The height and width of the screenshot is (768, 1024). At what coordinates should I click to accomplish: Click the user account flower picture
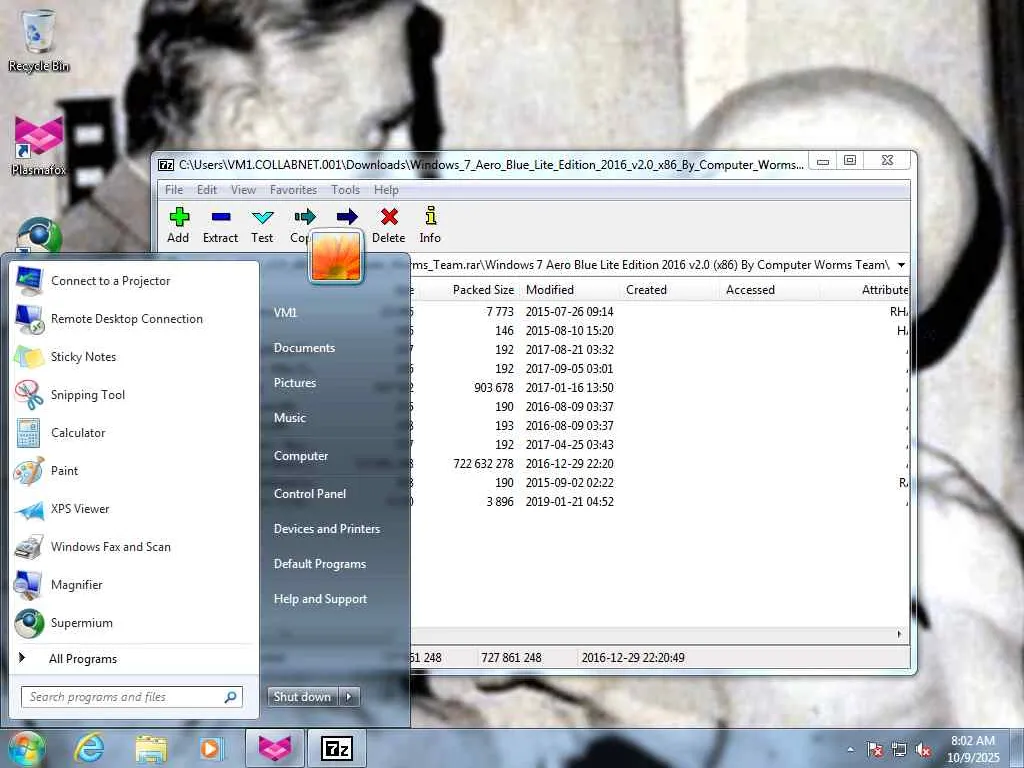[x=336, y=257]
